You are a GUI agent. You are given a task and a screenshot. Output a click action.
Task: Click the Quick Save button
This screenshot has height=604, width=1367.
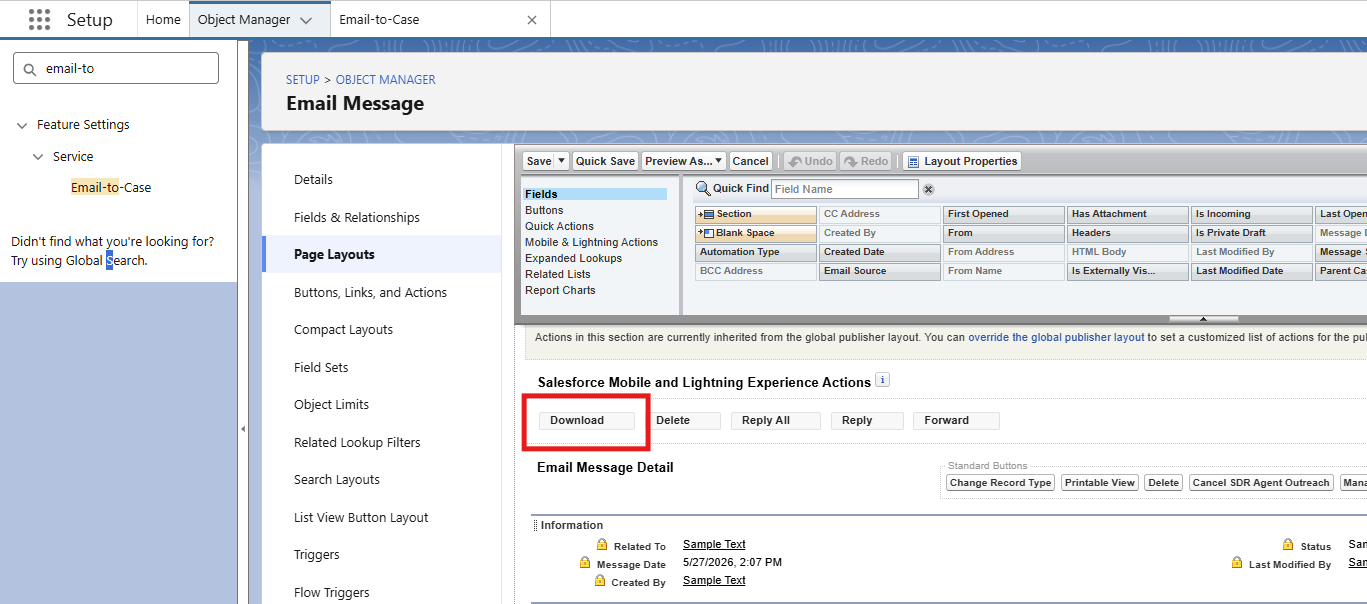(605, 161)
